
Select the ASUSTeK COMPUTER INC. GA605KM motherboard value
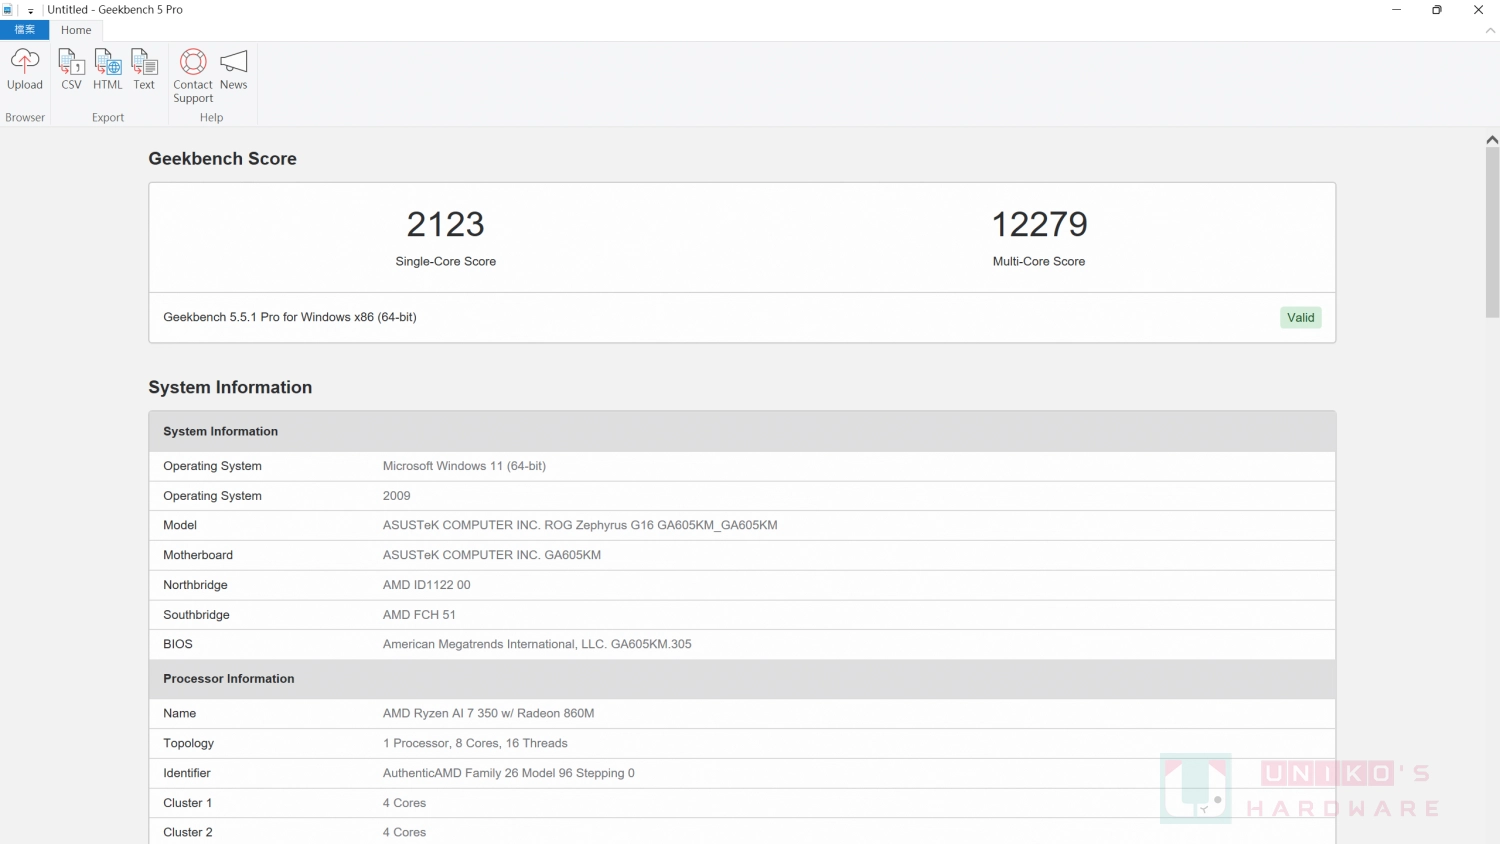[492, 555]
